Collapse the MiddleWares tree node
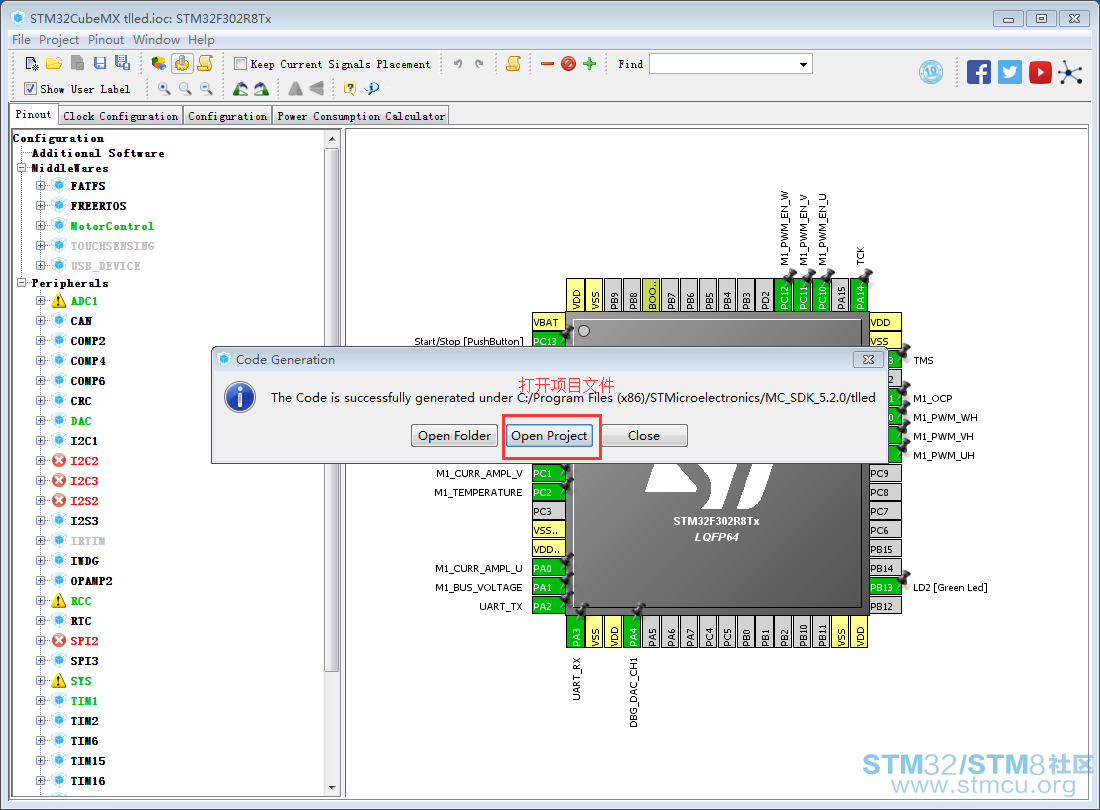1100x810 pixels. click(x=22, y=168)
